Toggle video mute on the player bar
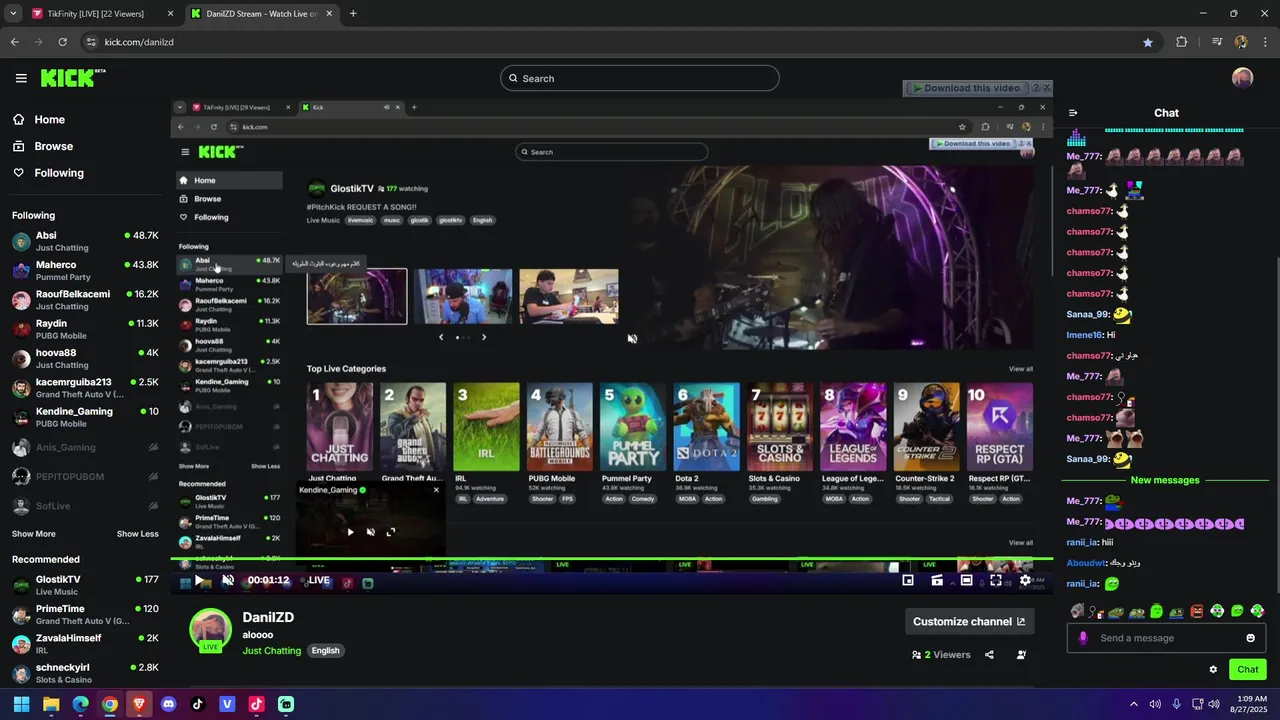 point(228,580)
